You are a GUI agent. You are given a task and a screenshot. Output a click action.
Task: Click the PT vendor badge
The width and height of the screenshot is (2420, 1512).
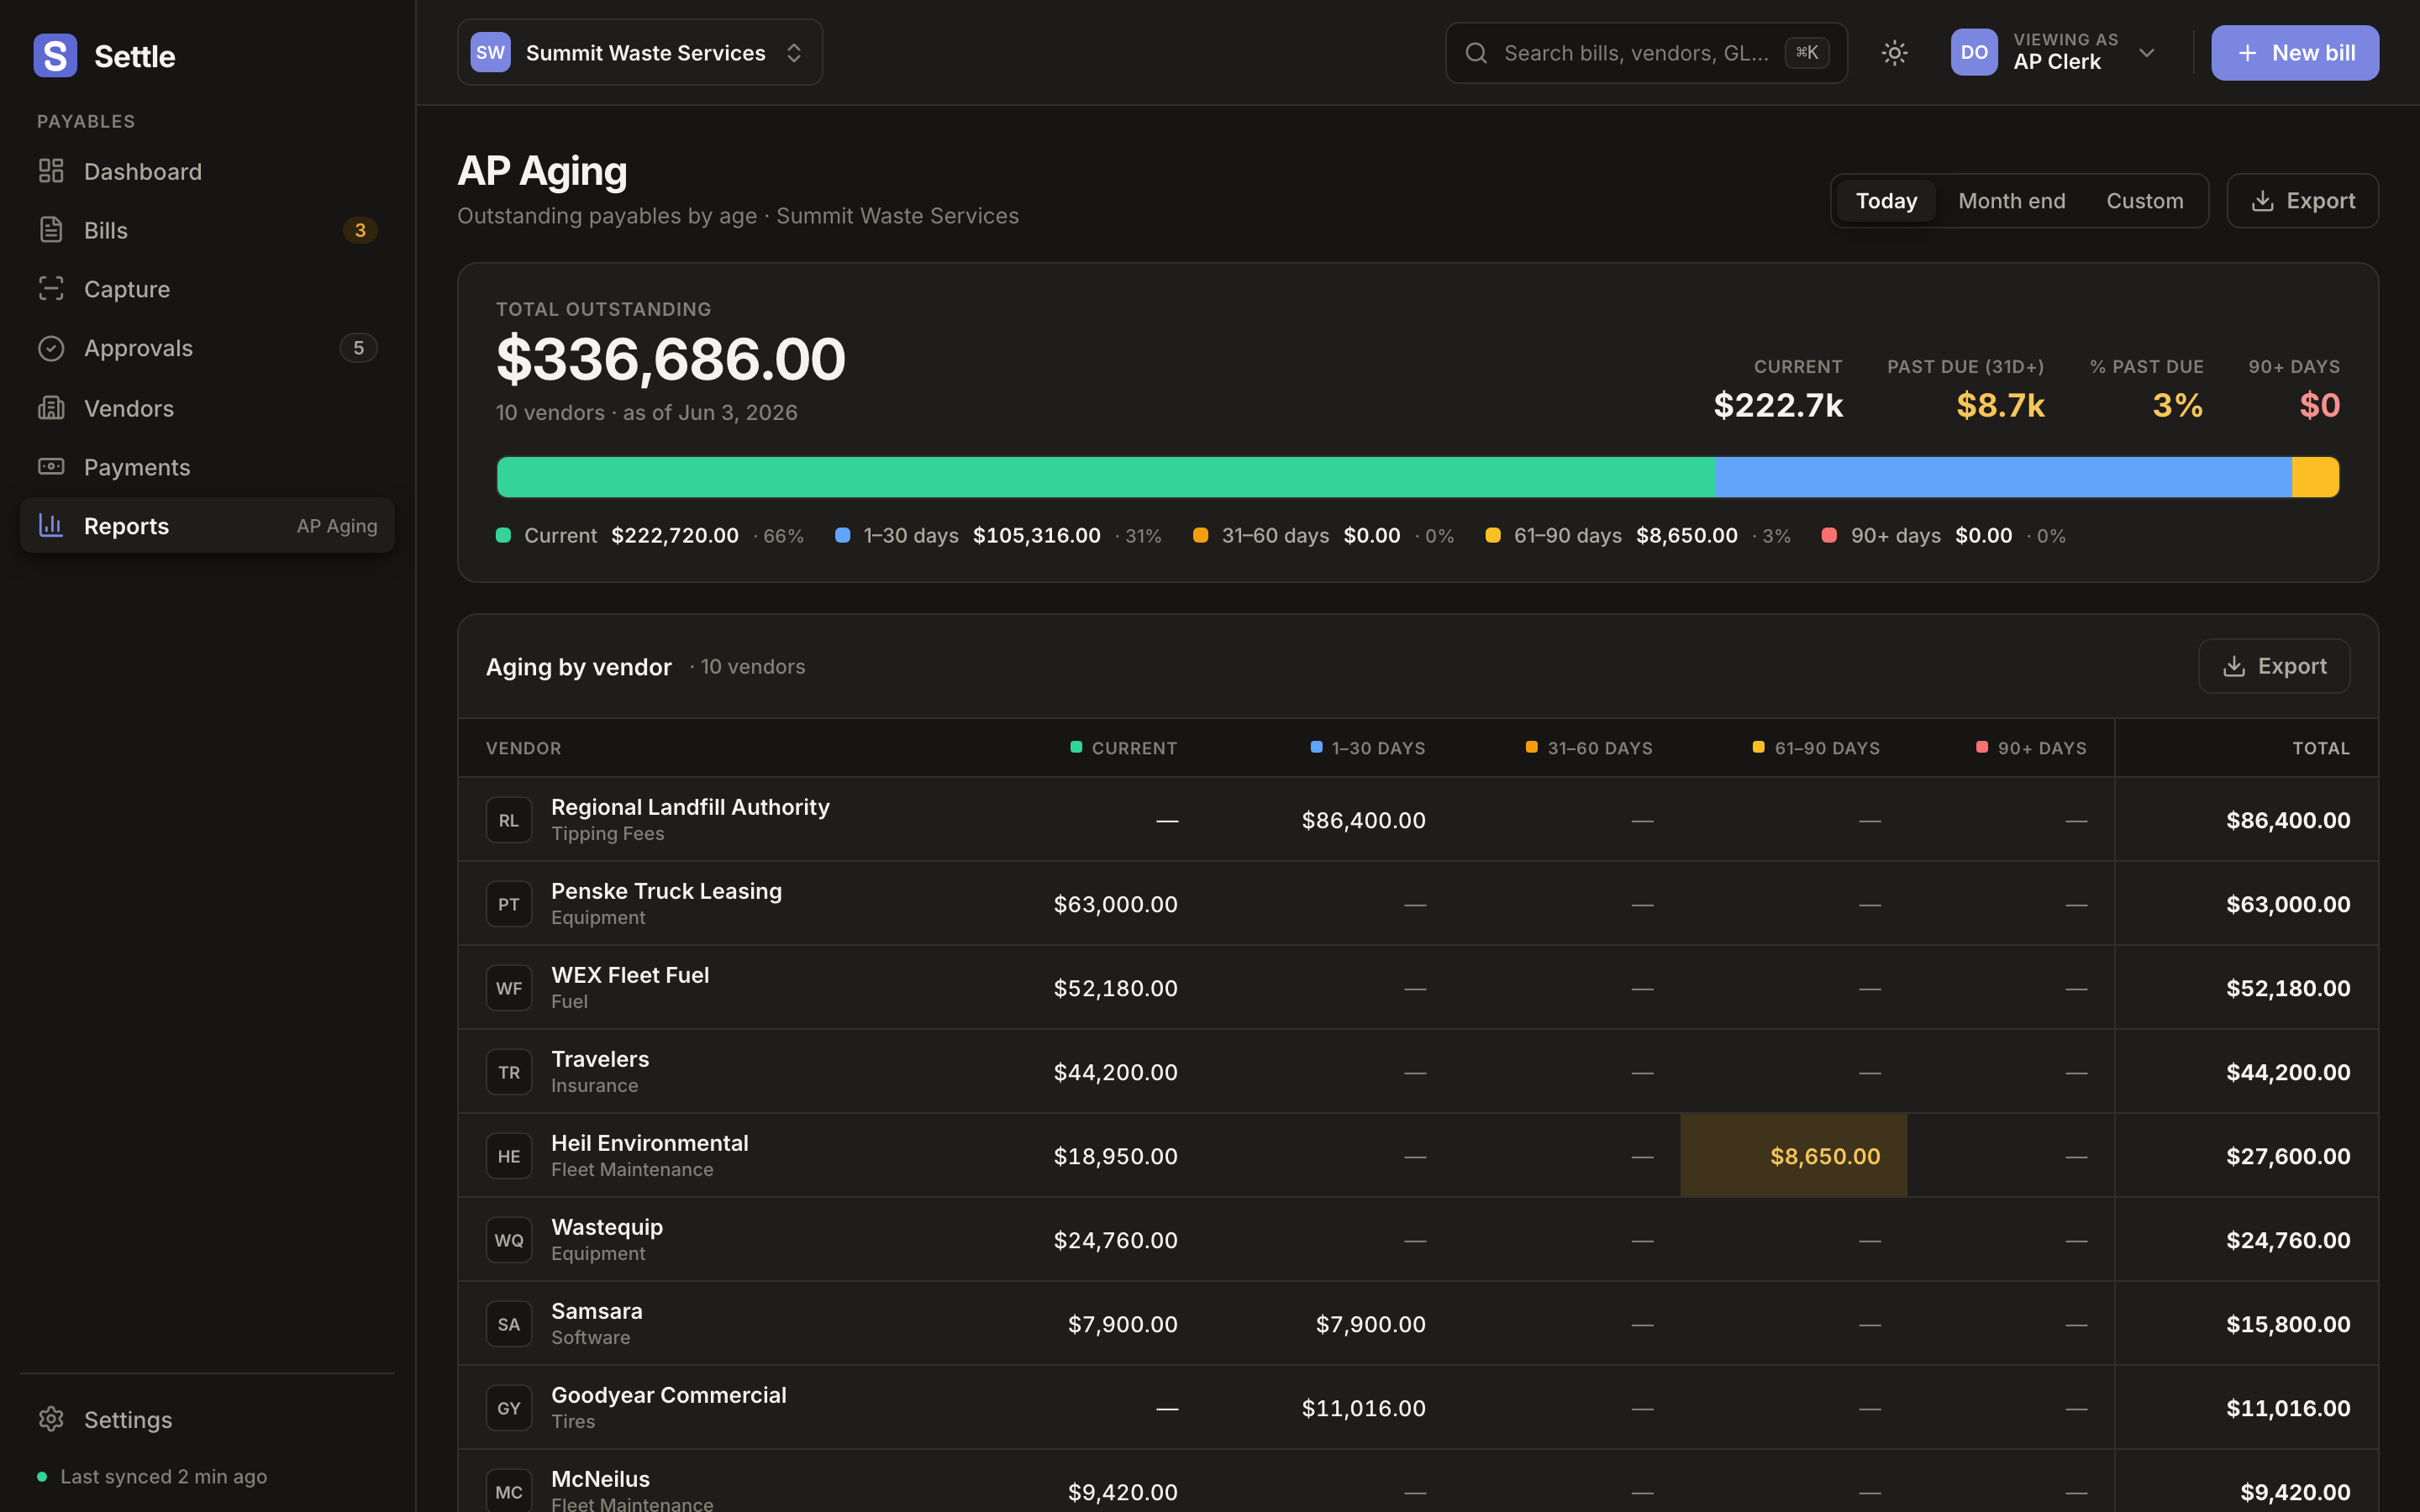tap(509, 904)
